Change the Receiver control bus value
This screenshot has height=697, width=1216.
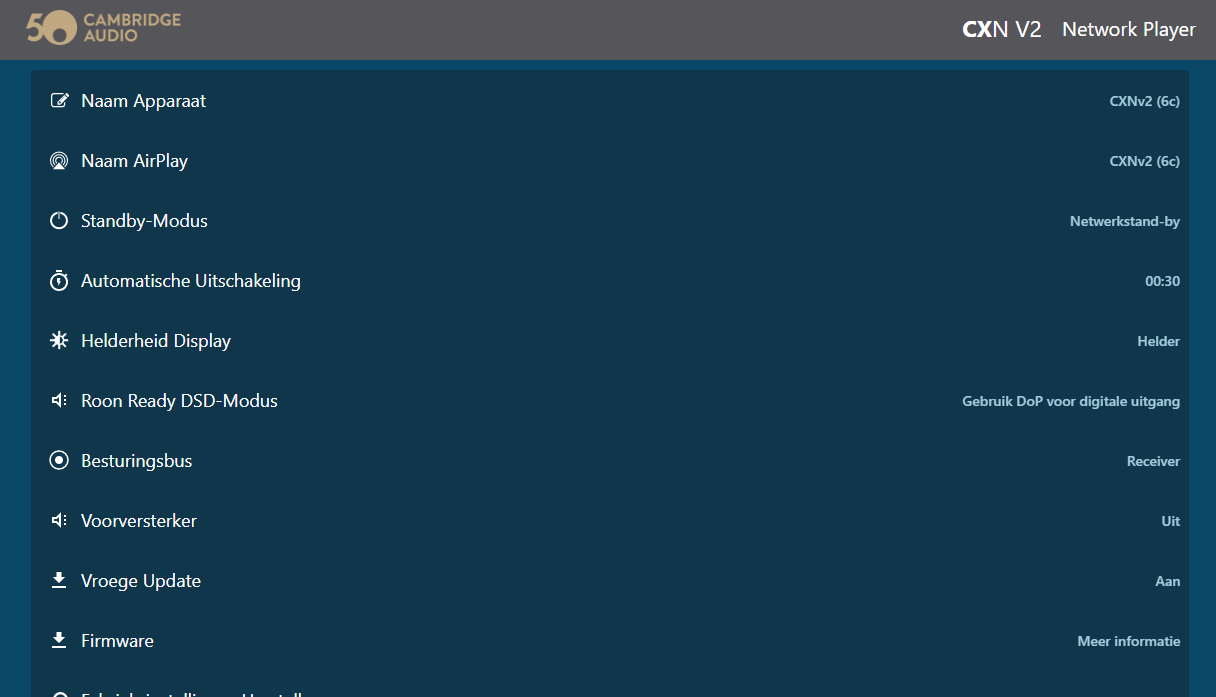coord(1154,461)
